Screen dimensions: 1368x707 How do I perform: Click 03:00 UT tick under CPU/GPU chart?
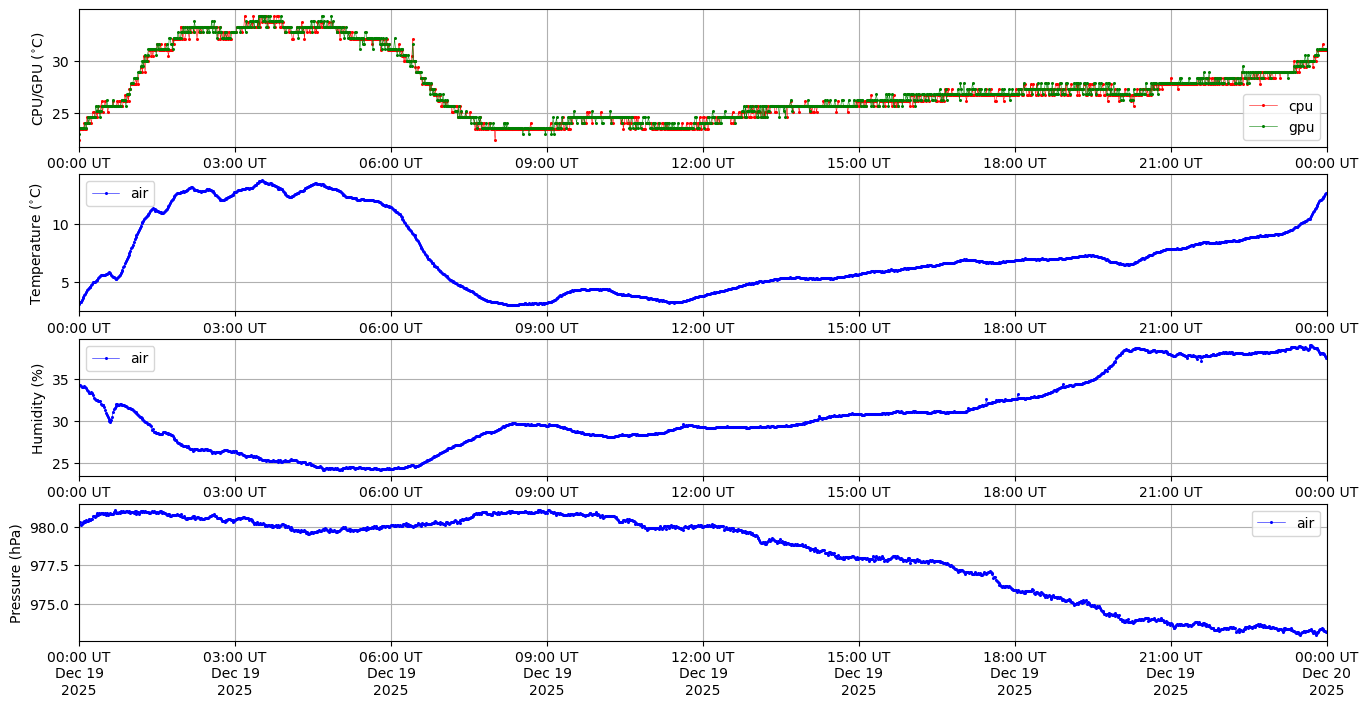pos(235,163)
